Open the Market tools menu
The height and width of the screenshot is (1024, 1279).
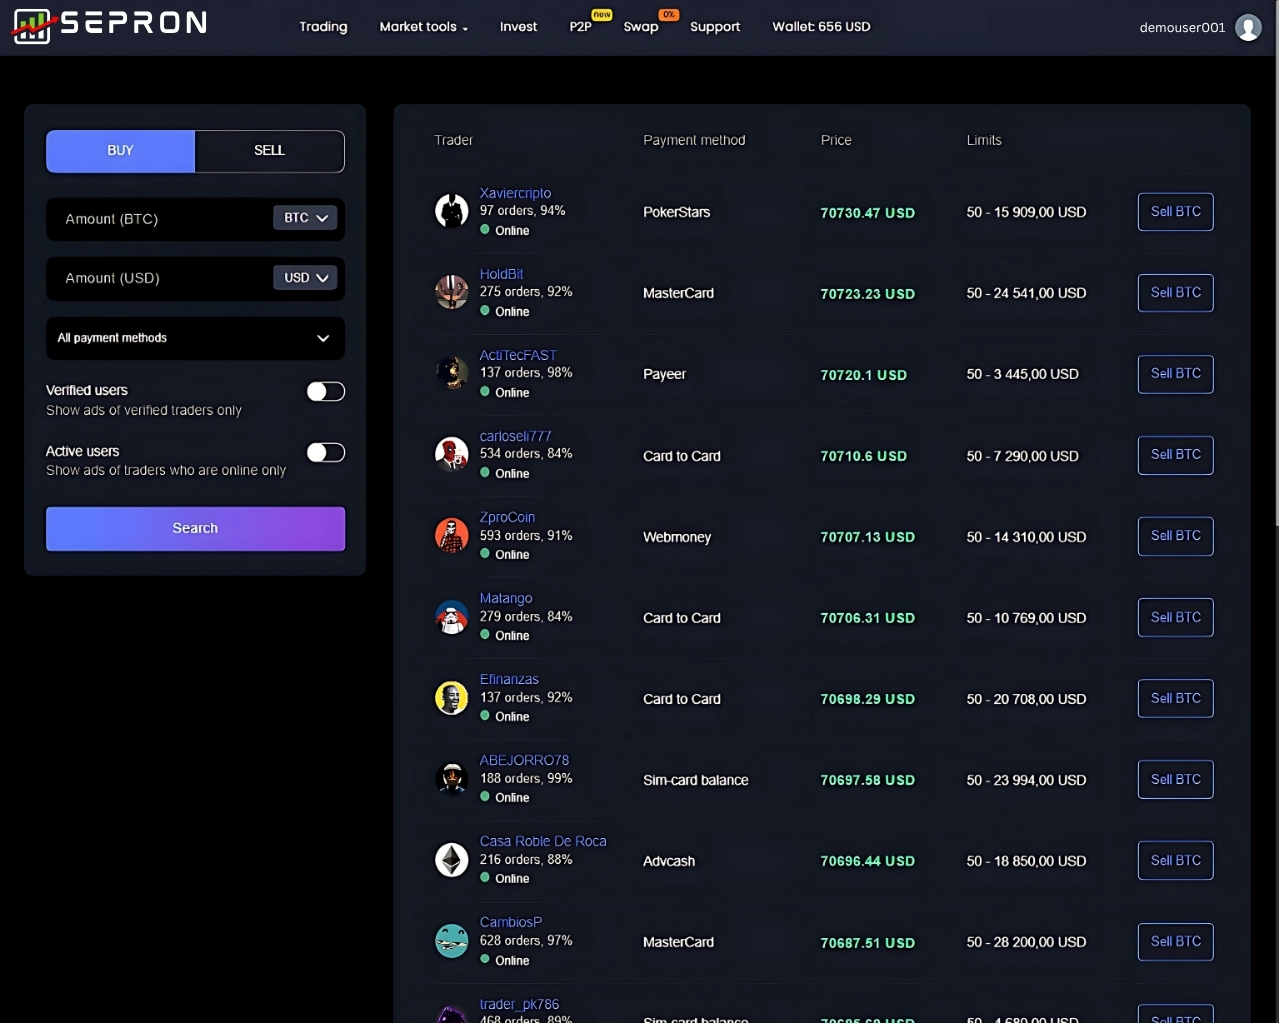point(423,27)
